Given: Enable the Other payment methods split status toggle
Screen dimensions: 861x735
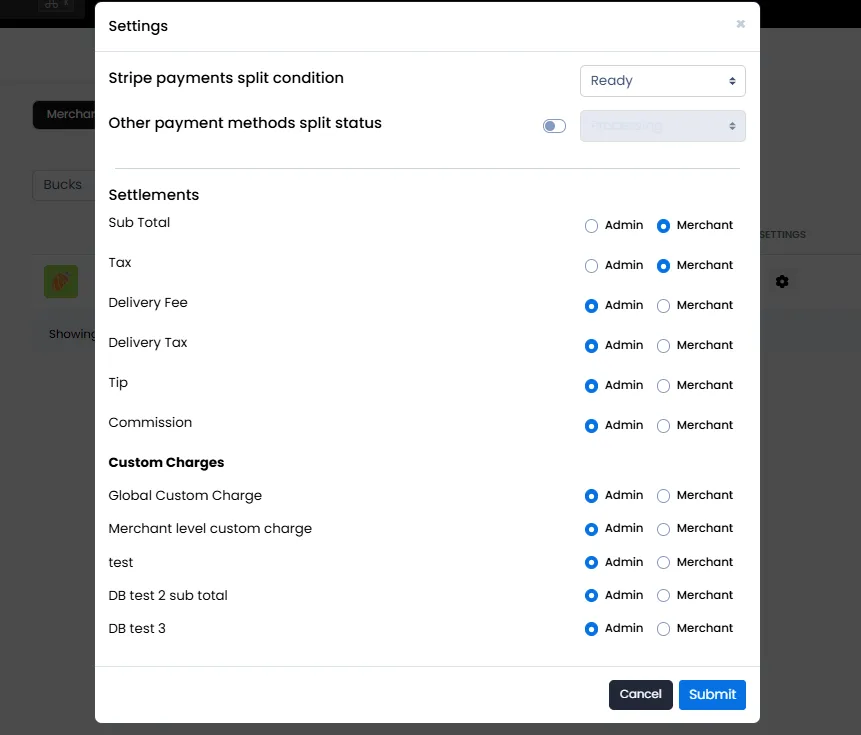Looking at the screenshot, I should tap(554, 126).
